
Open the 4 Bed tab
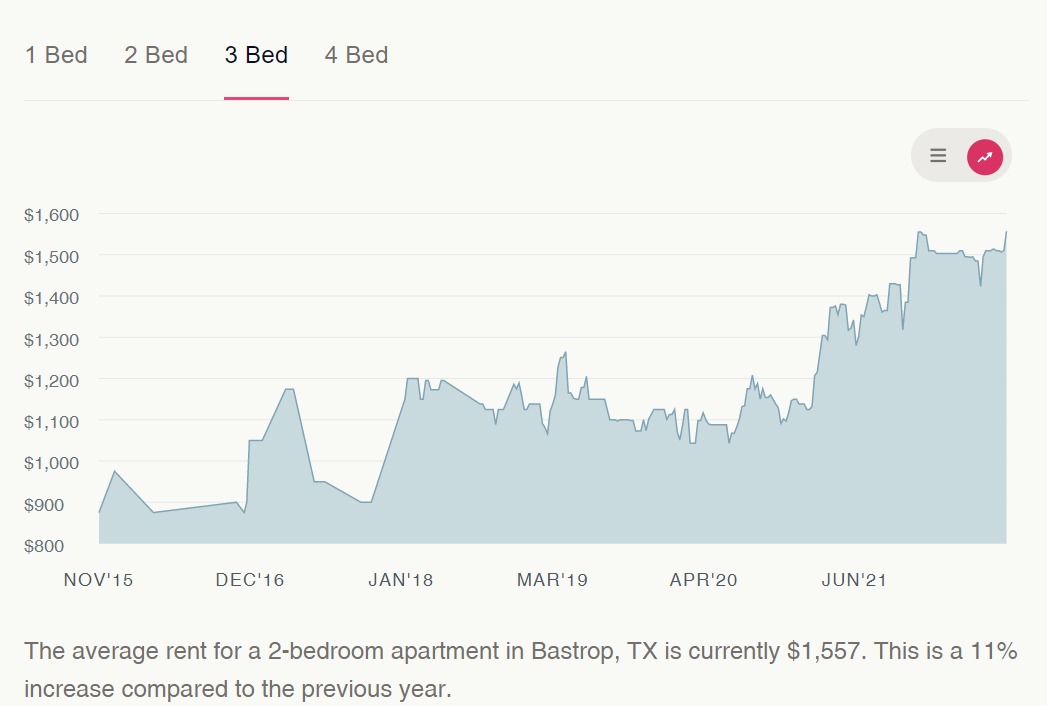point(357,55)
